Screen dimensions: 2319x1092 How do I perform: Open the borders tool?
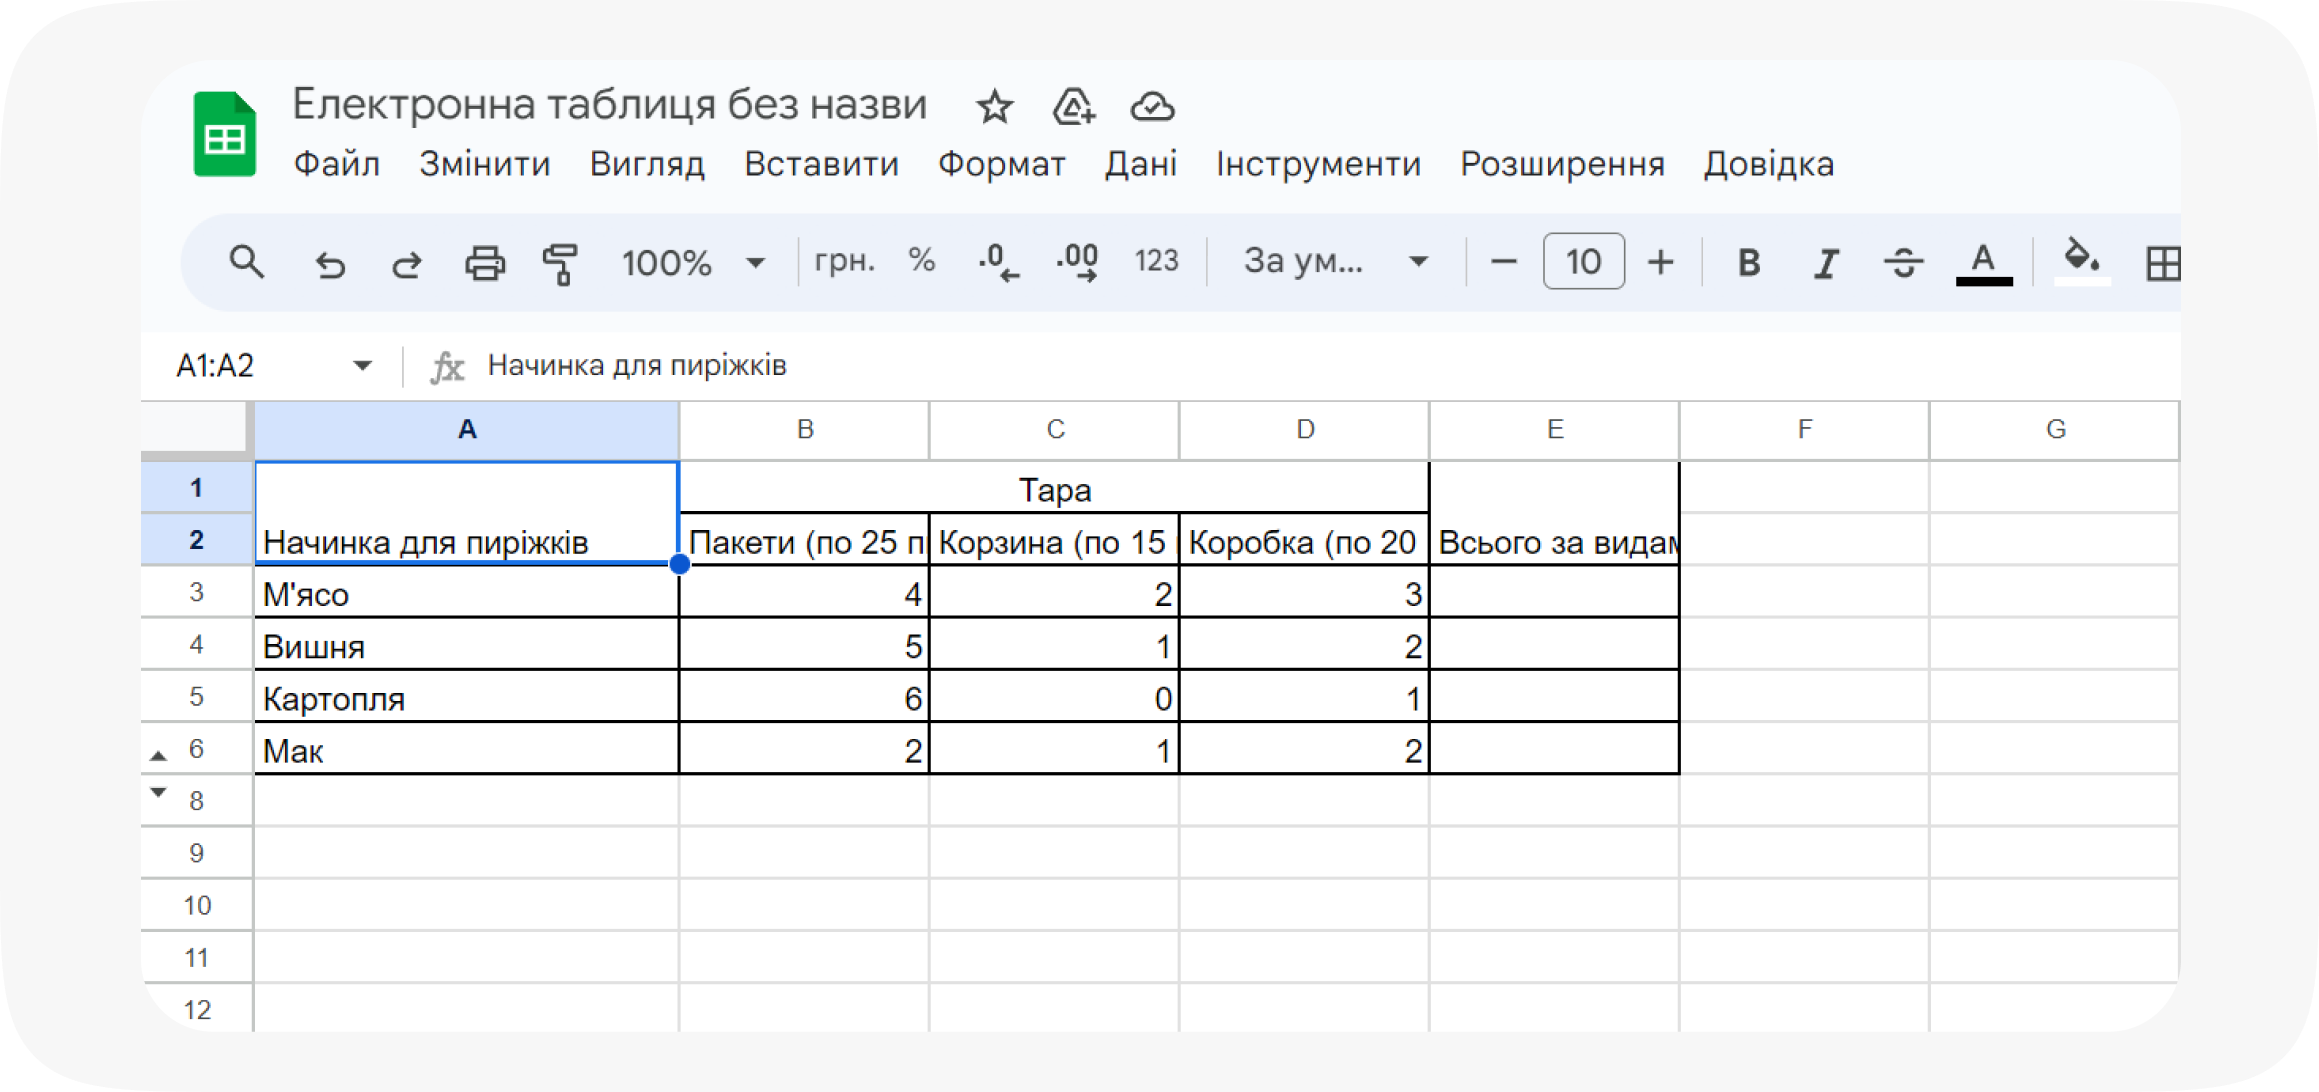click(x=2162, y=264)
